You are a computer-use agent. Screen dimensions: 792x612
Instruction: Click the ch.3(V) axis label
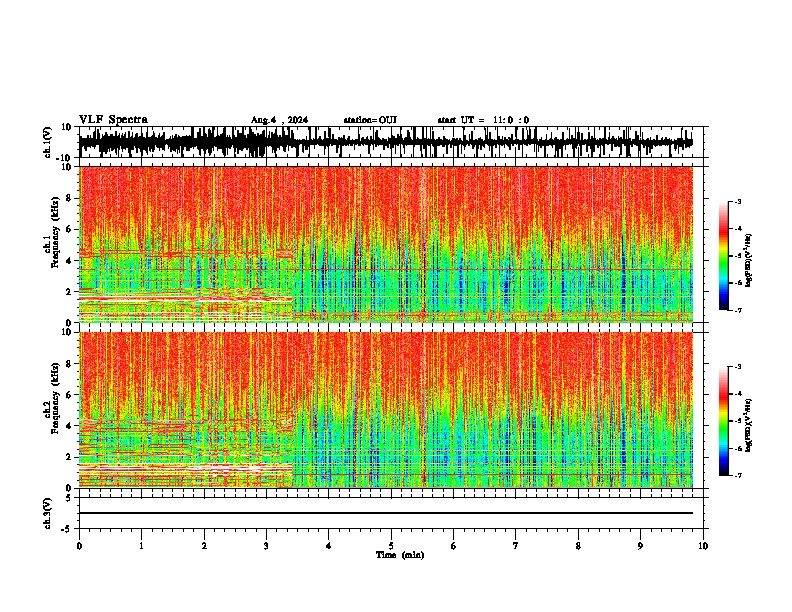(48, 513)
